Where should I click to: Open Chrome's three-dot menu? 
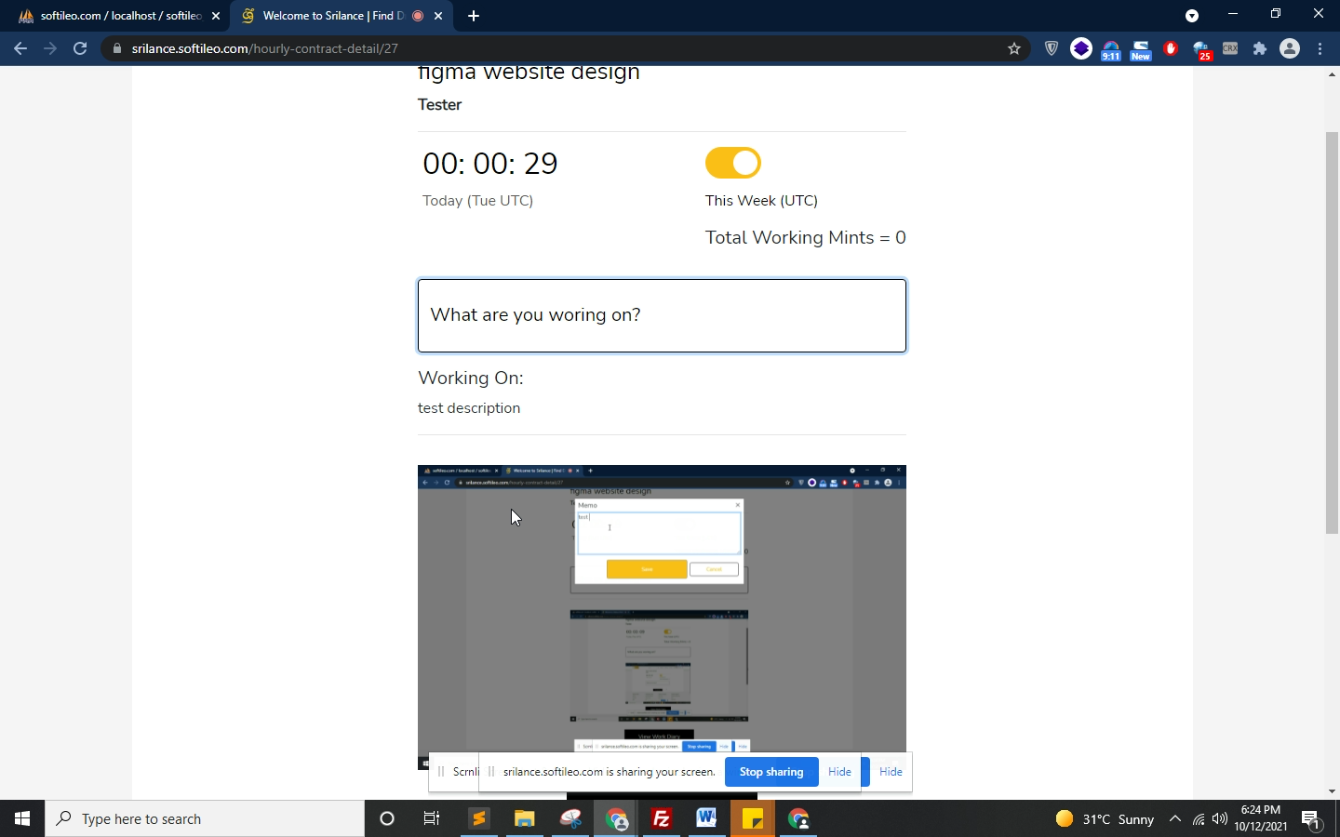pyautogui.click(x=1320, y=48)
